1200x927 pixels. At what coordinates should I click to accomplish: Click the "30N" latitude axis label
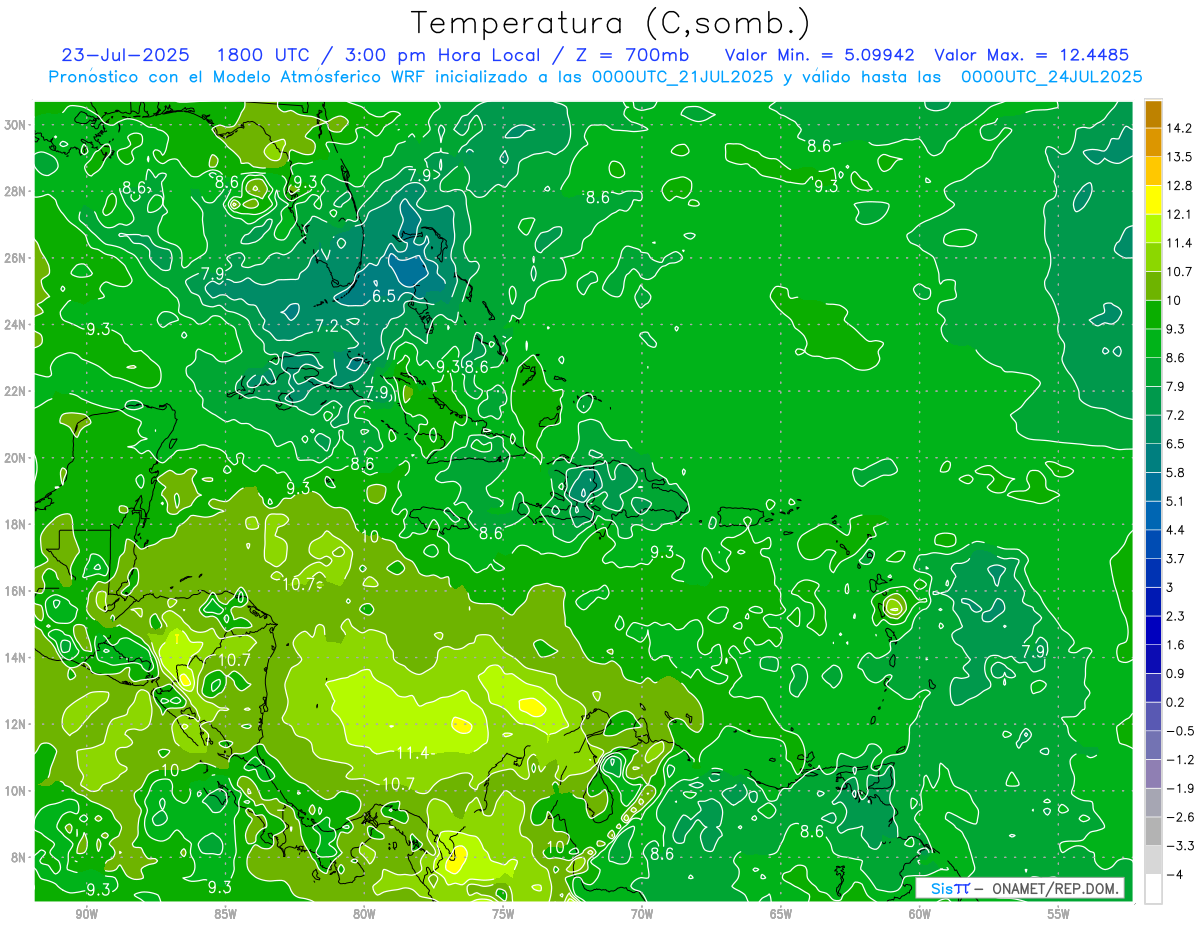15,125
